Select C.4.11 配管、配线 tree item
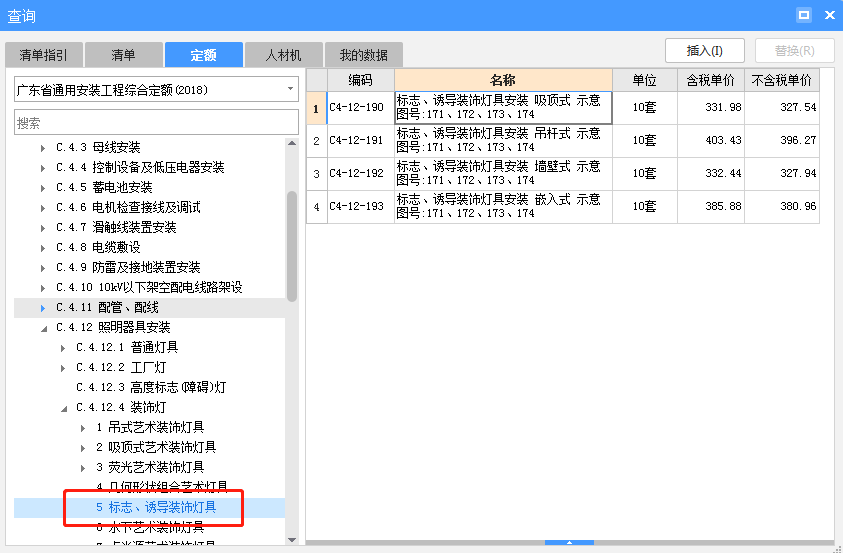The width and height of the screenshot is (843, 553). click(107, 307)
